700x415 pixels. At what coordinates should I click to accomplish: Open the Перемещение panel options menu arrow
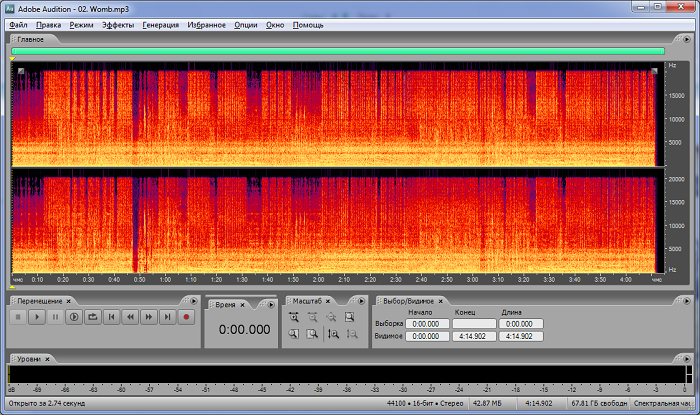coord(194,300)
